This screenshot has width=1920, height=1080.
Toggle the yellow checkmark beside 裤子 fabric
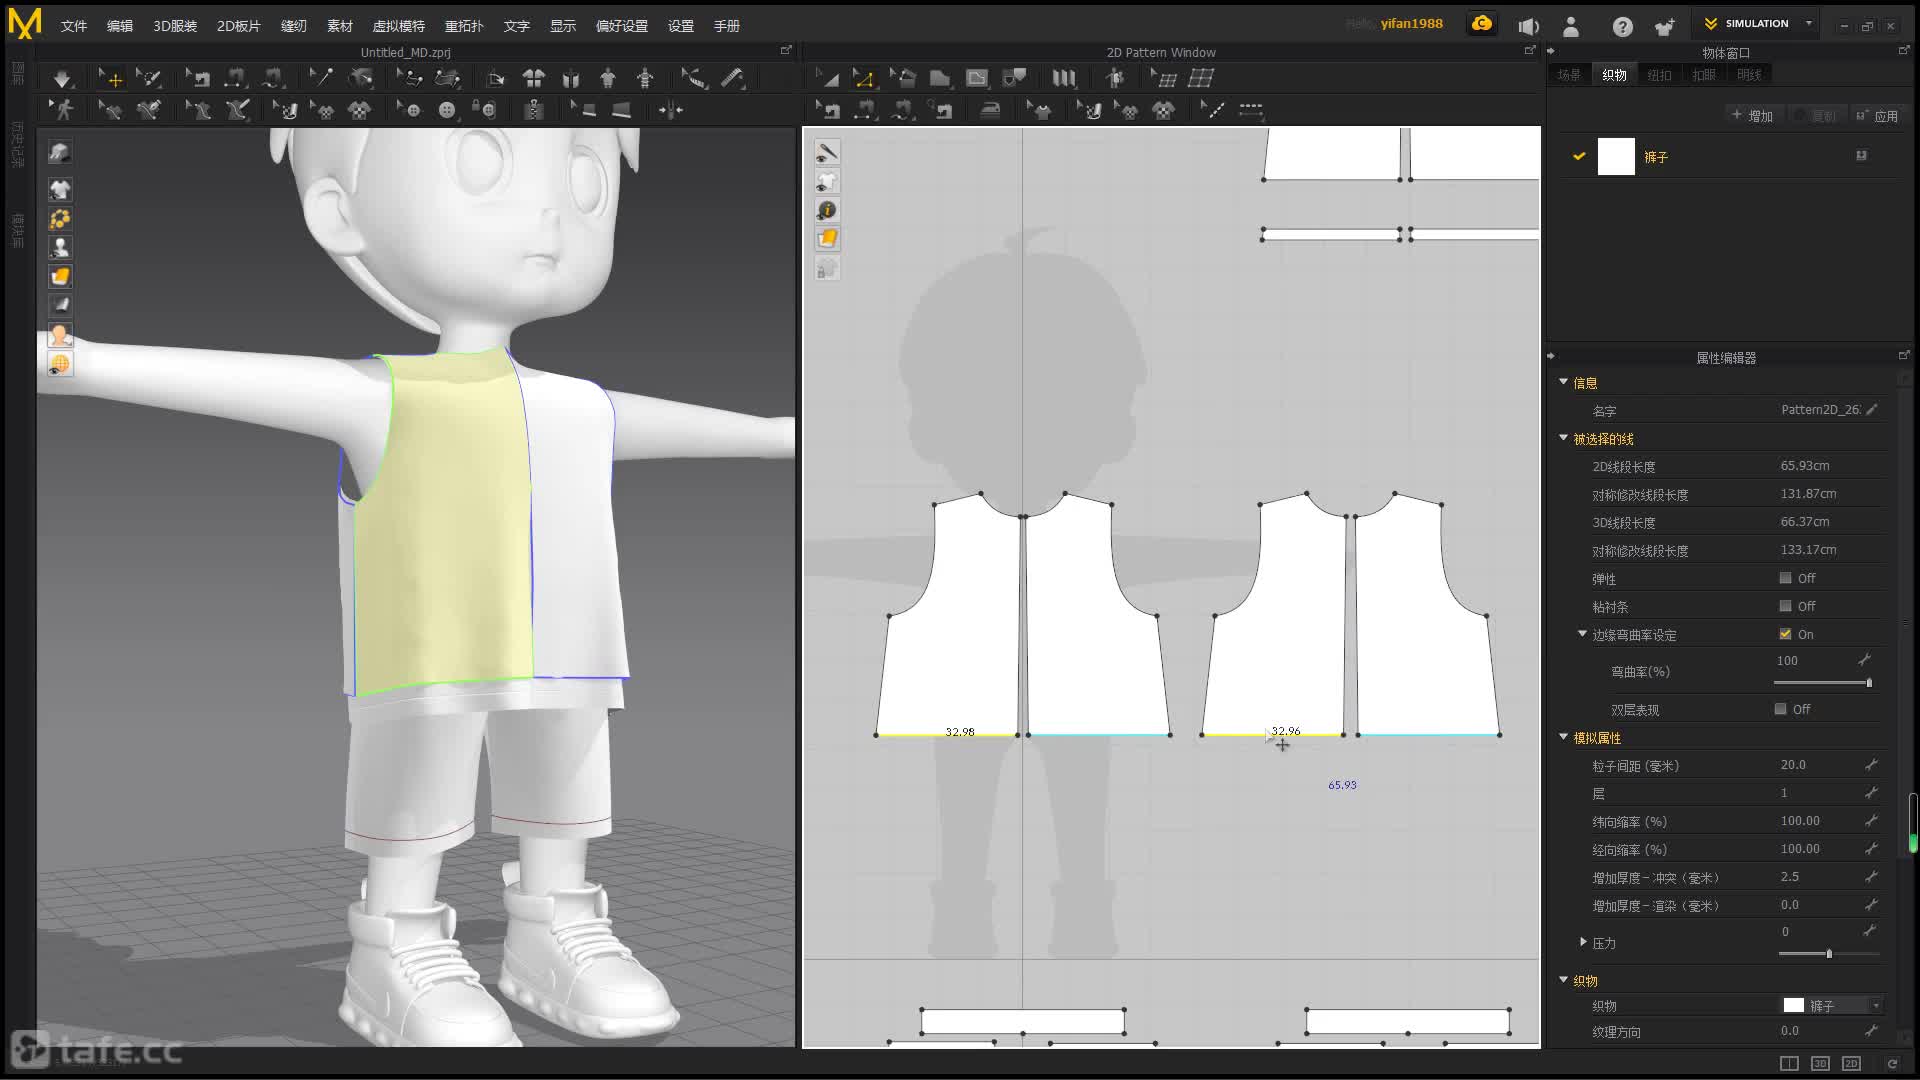[1579, 156]
